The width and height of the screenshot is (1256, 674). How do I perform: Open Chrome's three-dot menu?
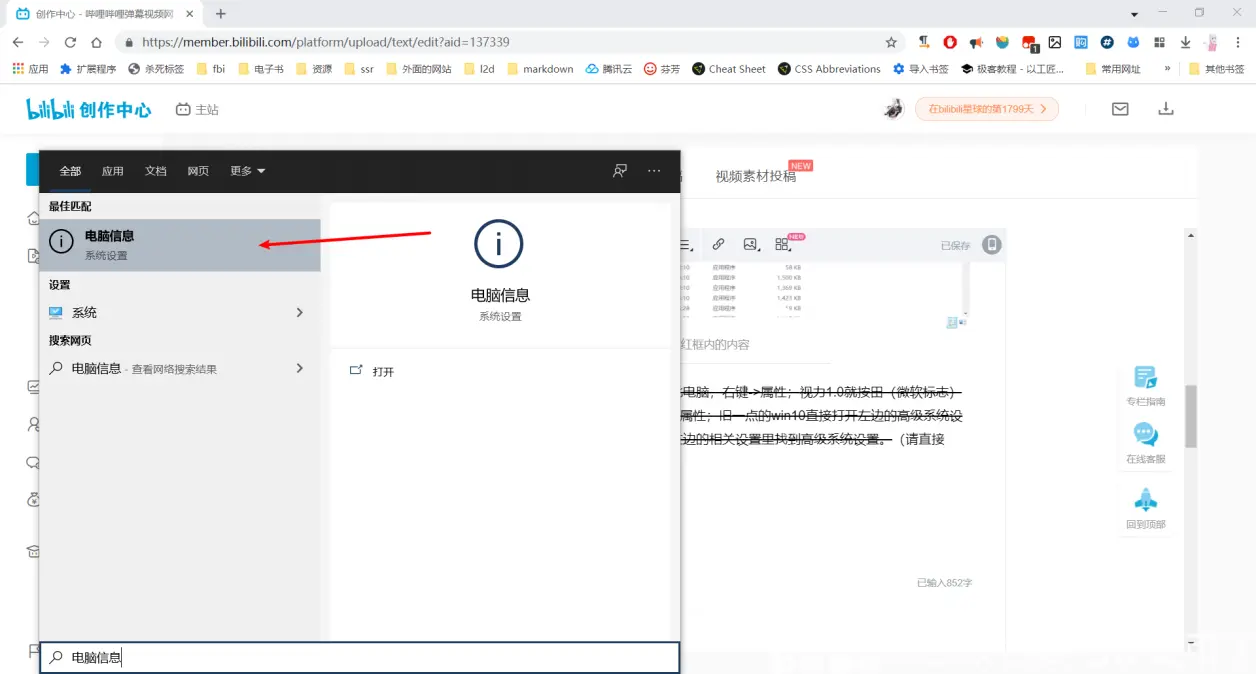pyautogui.click(x=1238, y=43)
